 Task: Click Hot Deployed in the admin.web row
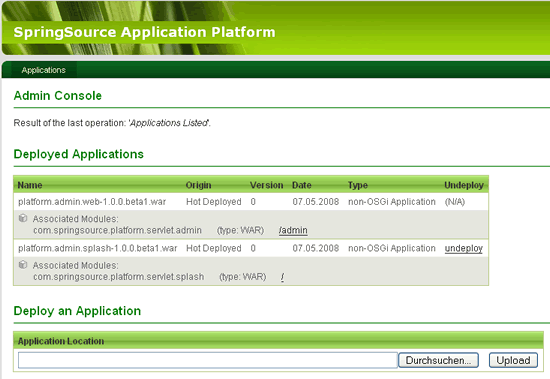tap(214, 202)
